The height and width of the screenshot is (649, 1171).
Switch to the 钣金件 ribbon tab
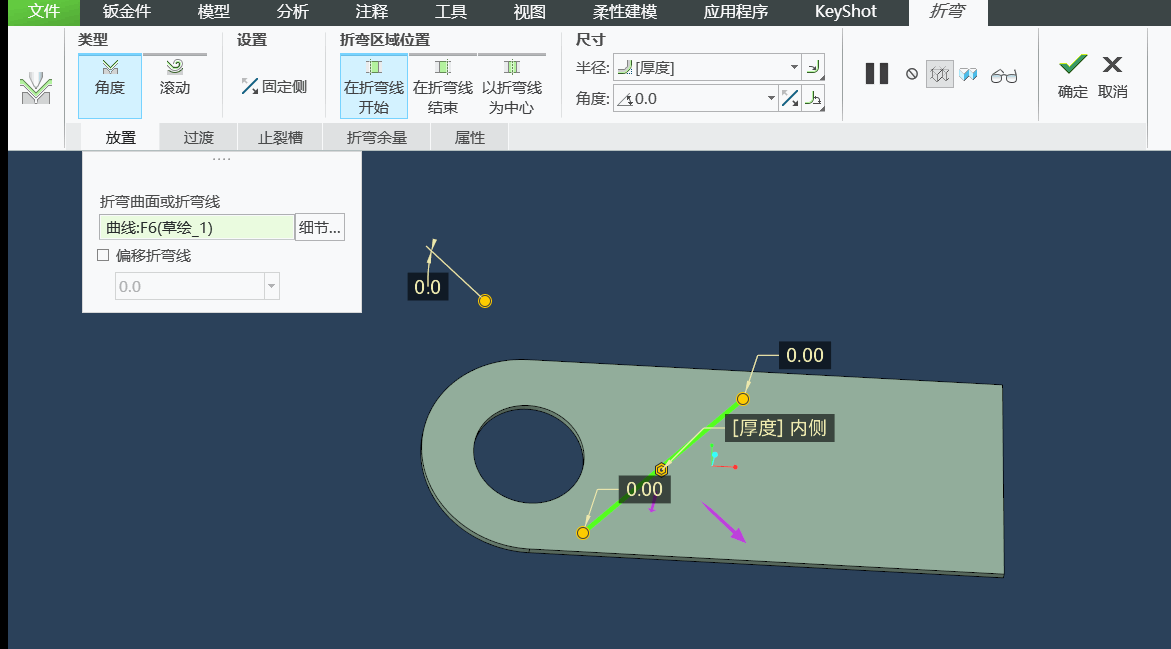[x=126, y=12]
